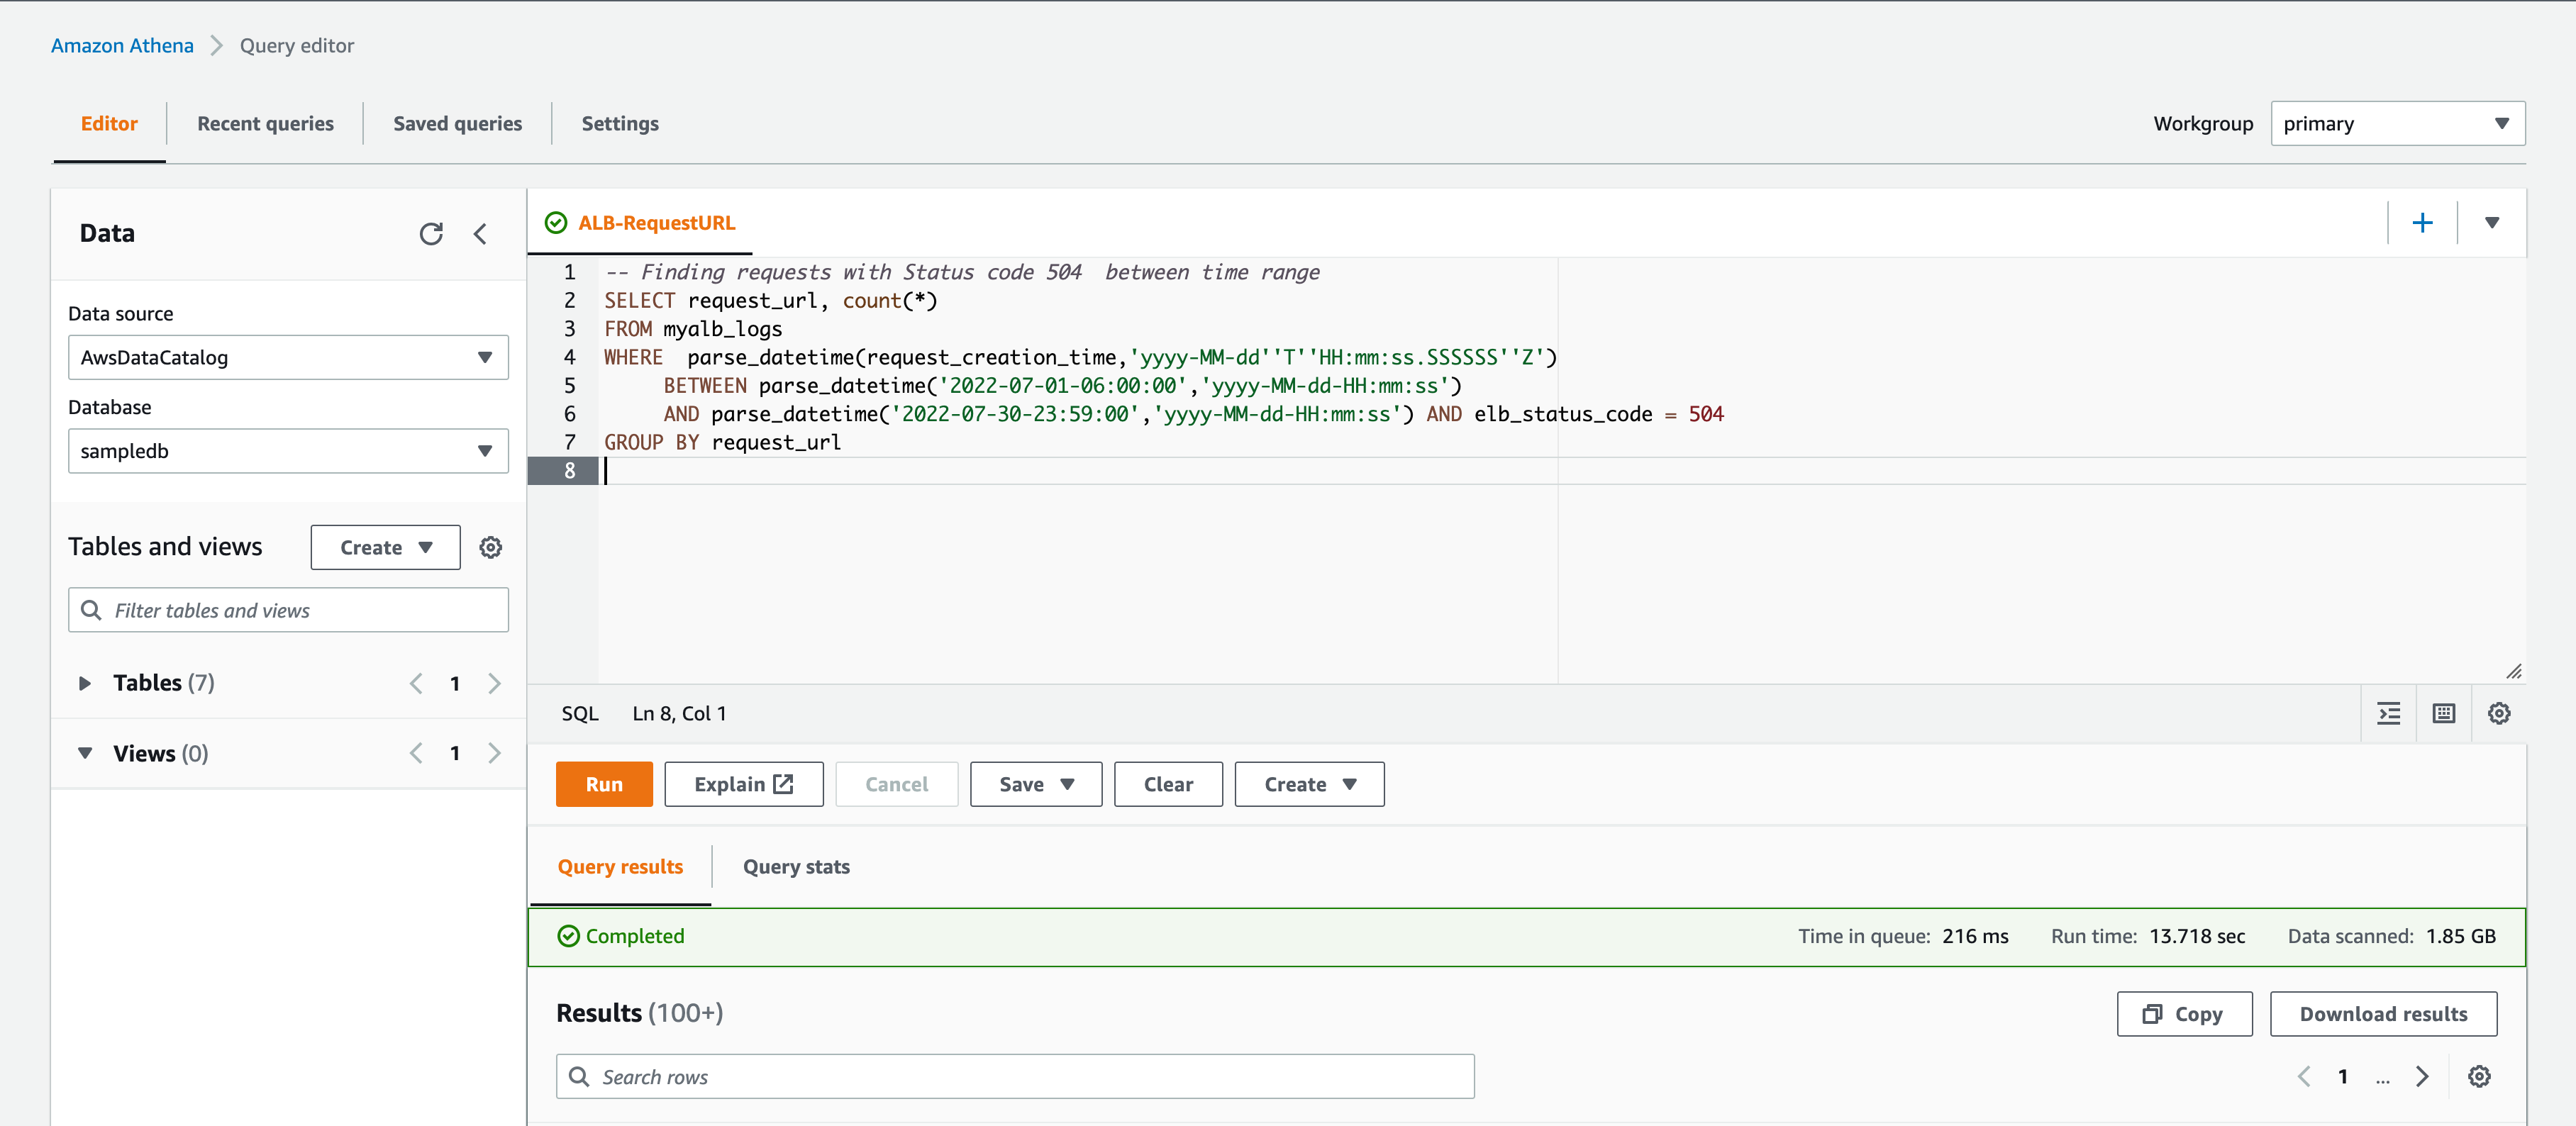Click the Download results button

click(2383, 1014)
